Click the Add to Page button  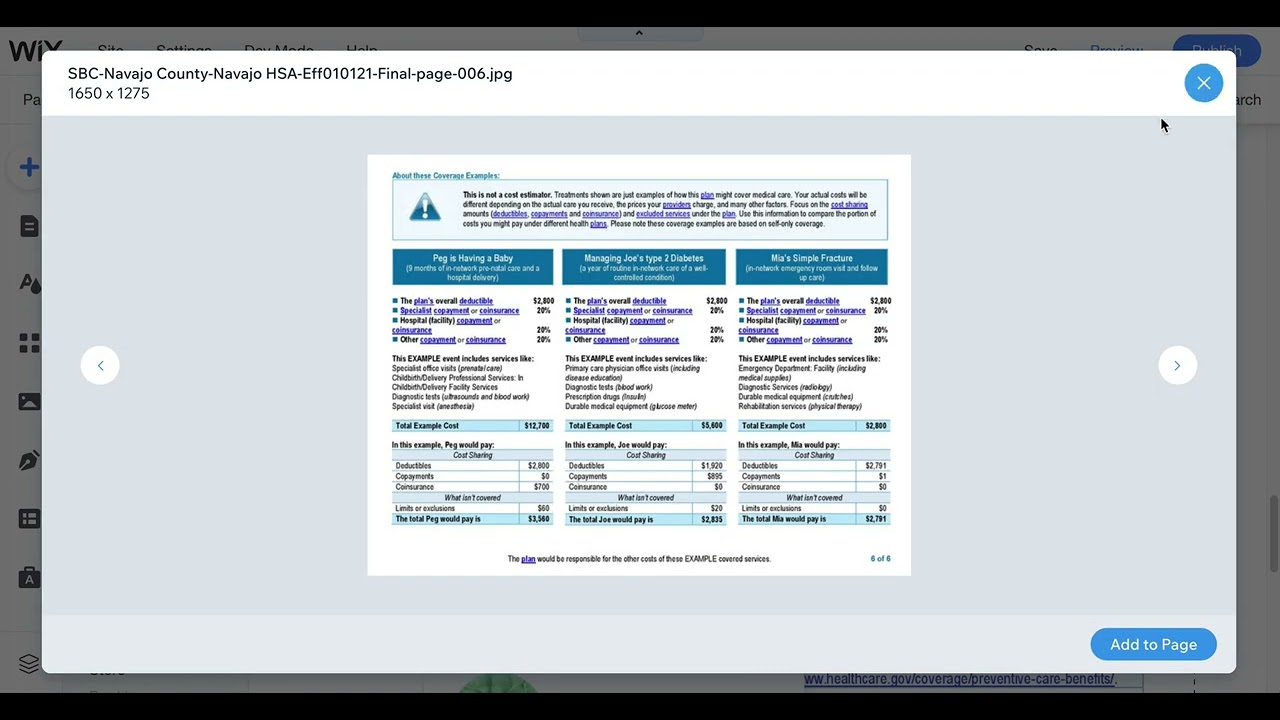(x=1153, y=644)
